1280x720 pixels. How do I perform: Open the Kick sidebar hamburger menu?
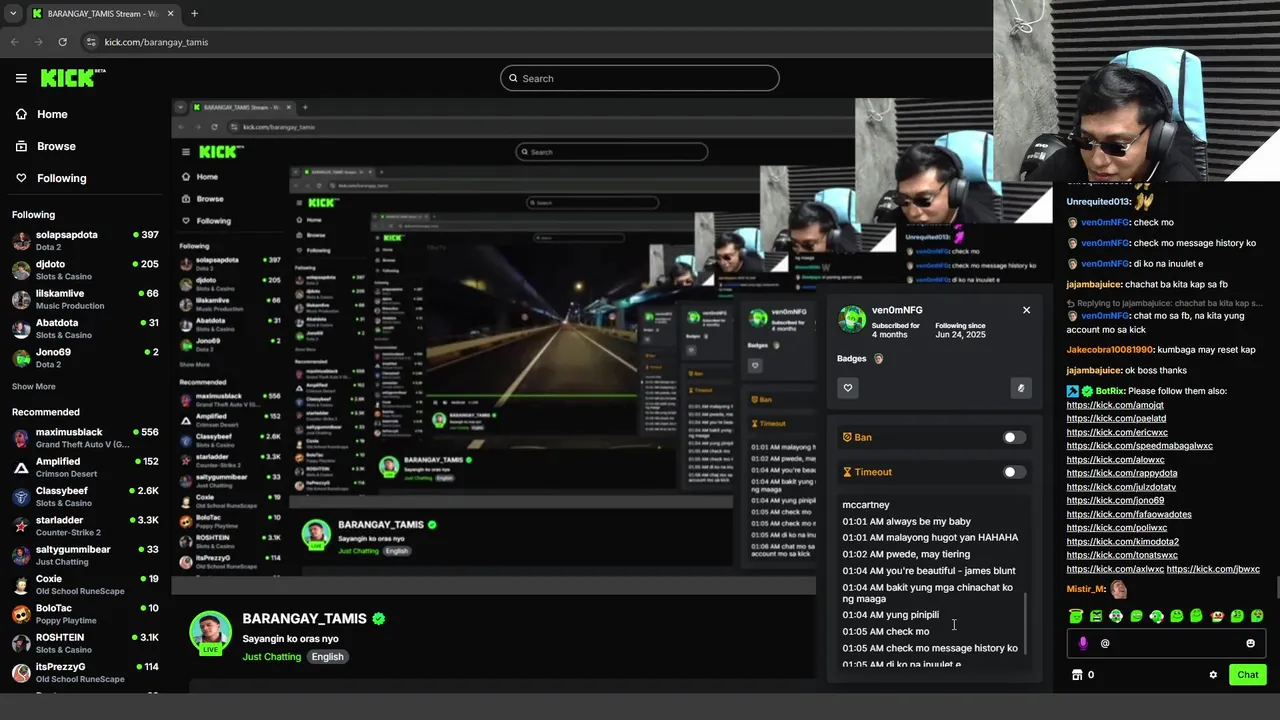coord(21,78)
